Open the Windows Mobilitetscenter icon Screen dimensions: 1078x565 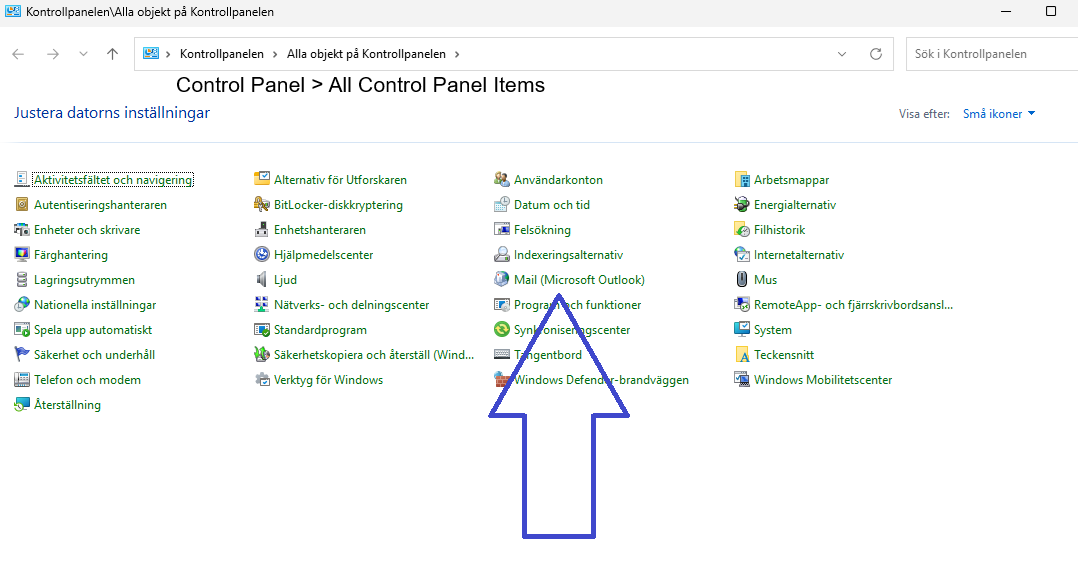[x=742, y=379]
